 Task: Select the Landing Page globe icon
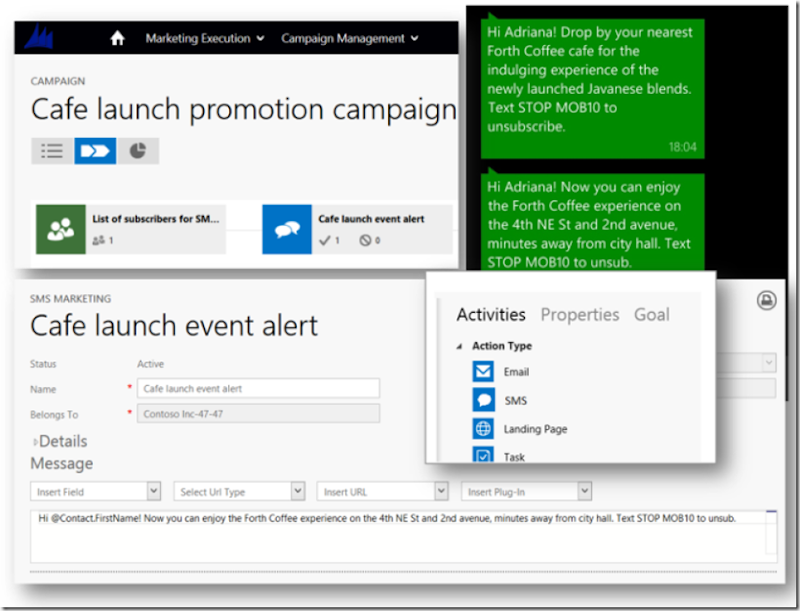coord(483,428)
